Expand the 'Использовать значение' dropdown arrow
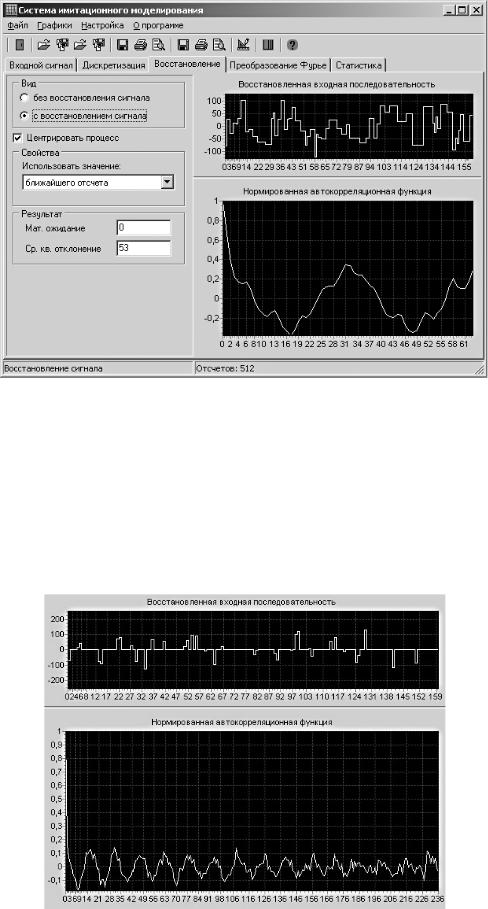Image resolution: width=488 pixels, height=909 pixels. coord(167,182)
